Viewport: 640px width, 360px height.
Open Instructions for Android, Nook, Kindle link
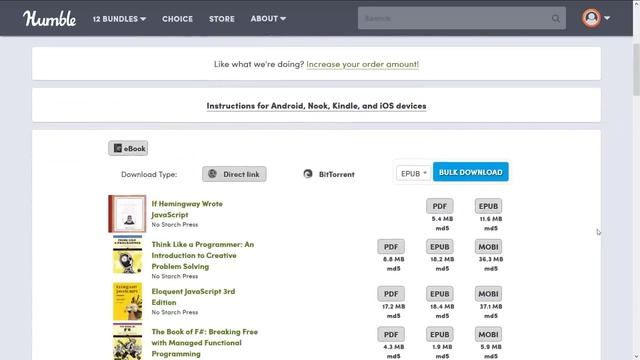pos(316,106)
